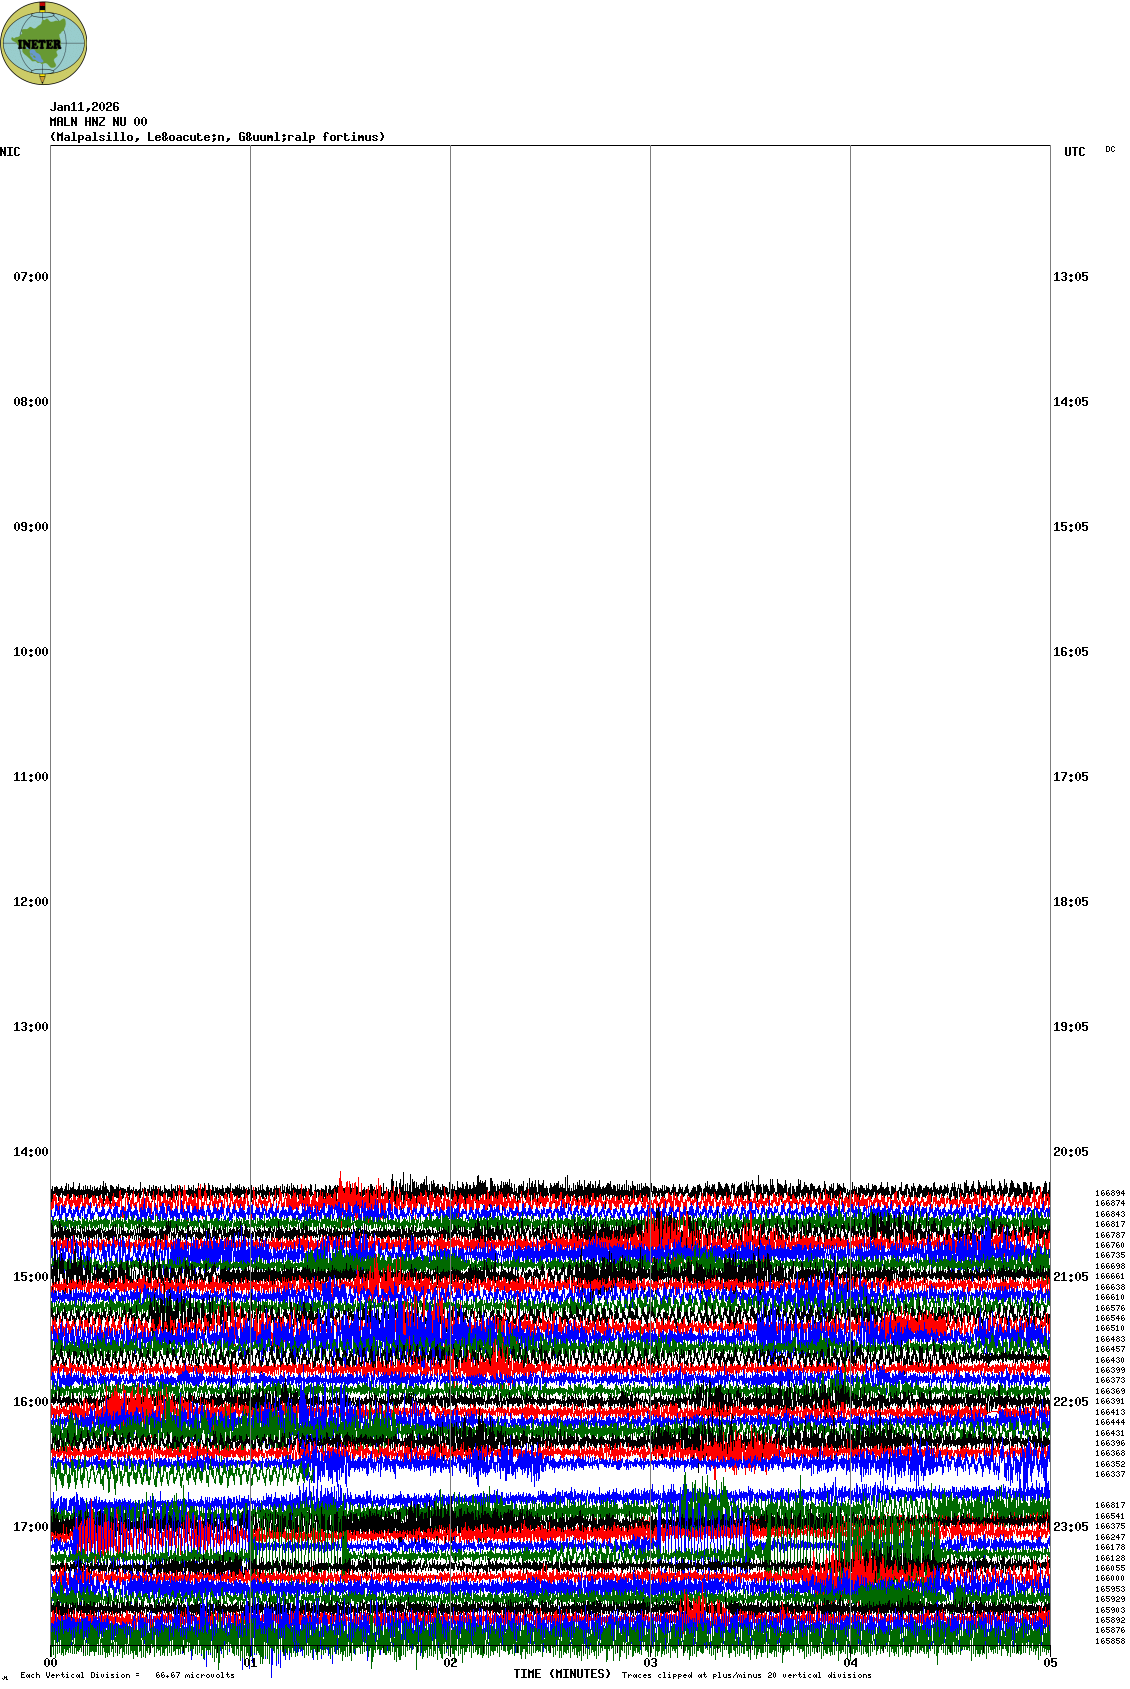Click the UTC time column header
1130x1689 pixels.
coord(1074,152)
